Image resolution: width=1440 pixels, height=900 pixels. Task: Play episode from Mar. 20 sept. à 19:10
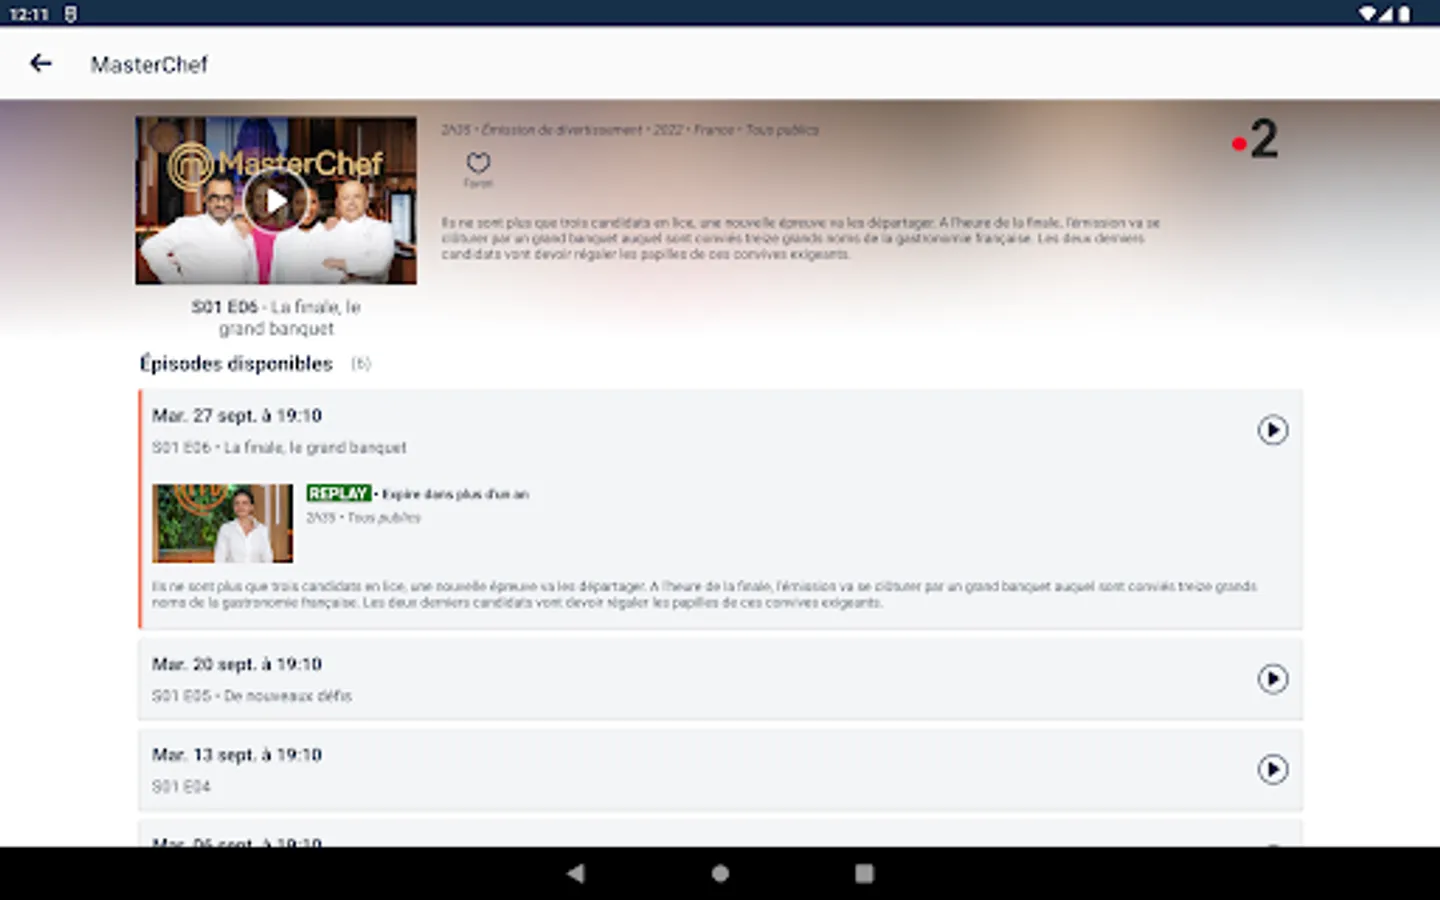coord(1272,679)
